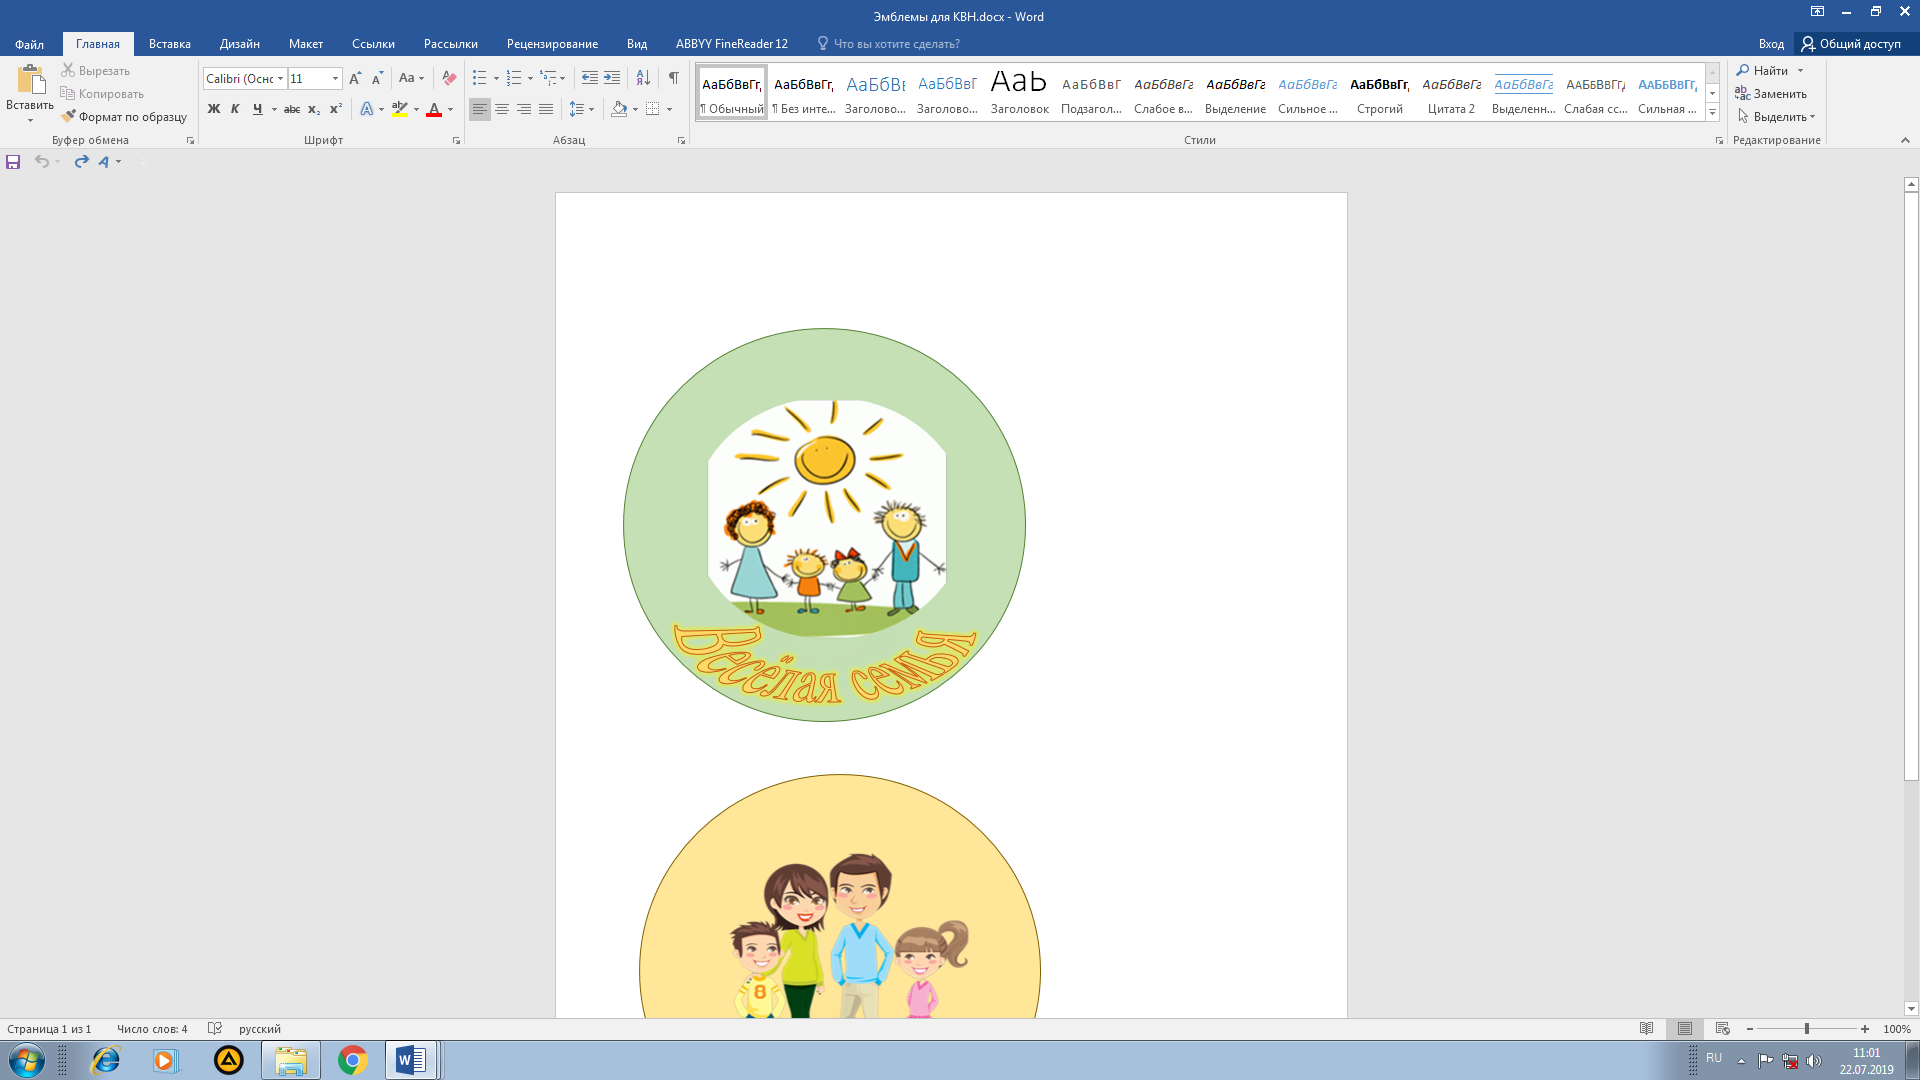Decrease font size with the A-down icon
This screenshot has height=1080, width=1920.
click(x=377, y=78)
